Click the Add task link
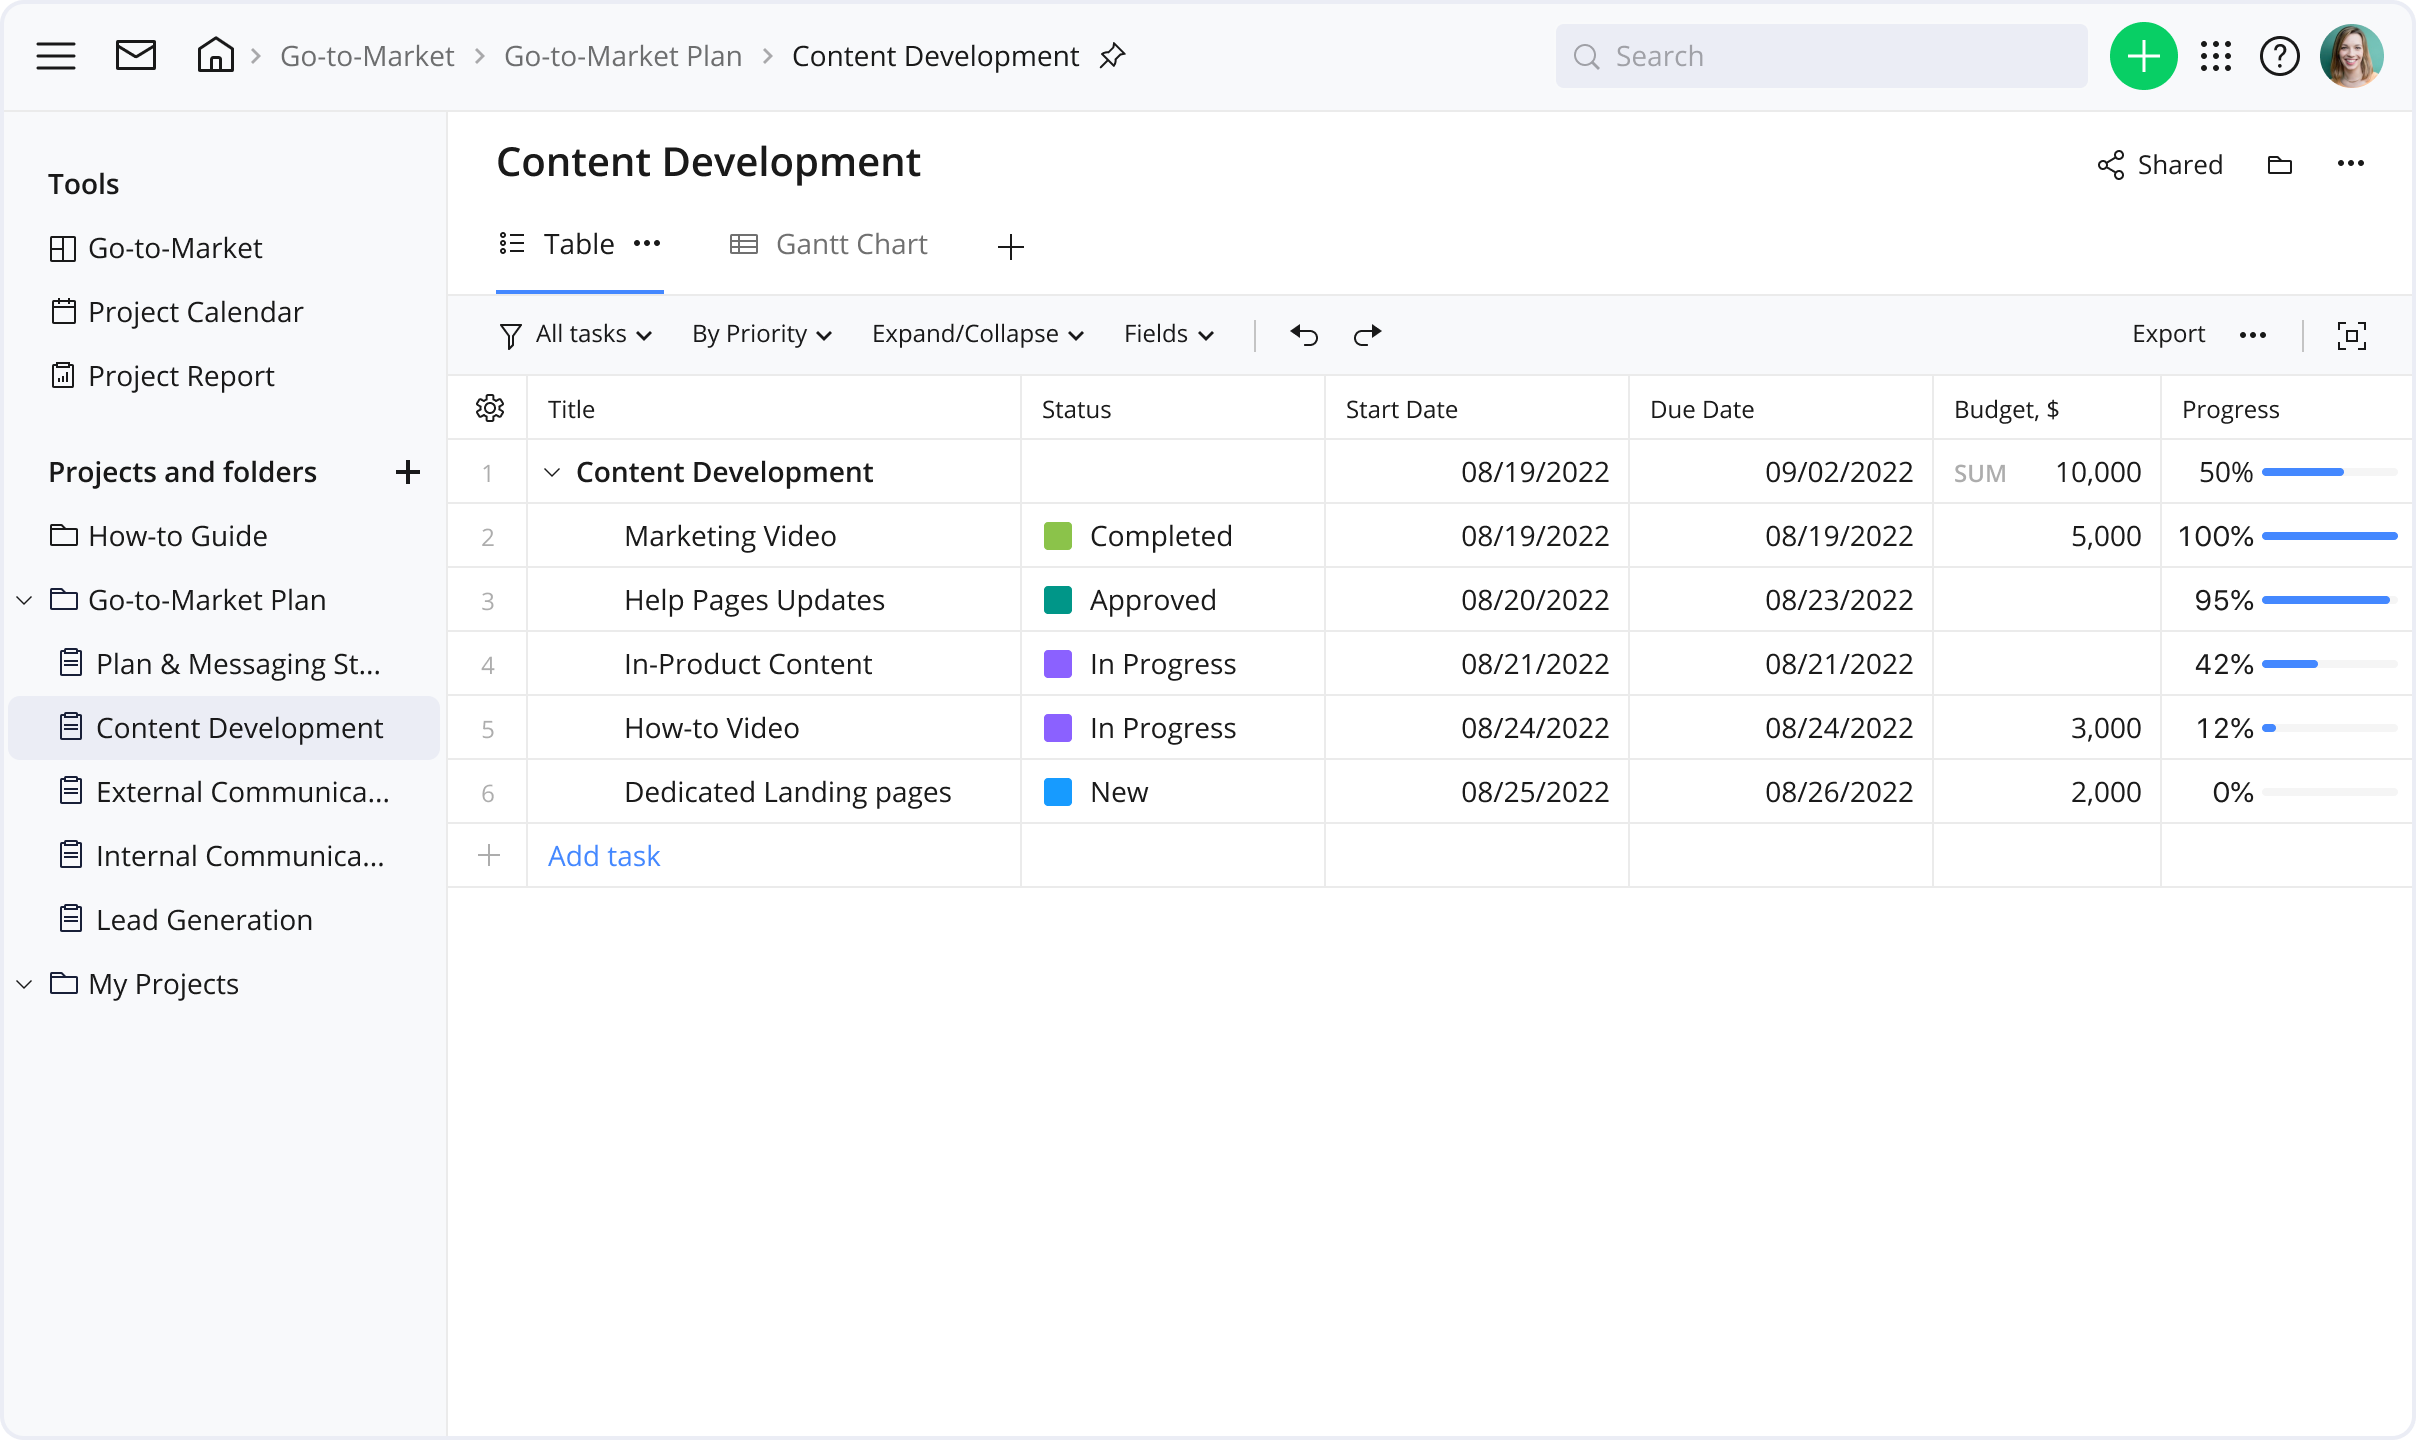 [x=604, y=856]
